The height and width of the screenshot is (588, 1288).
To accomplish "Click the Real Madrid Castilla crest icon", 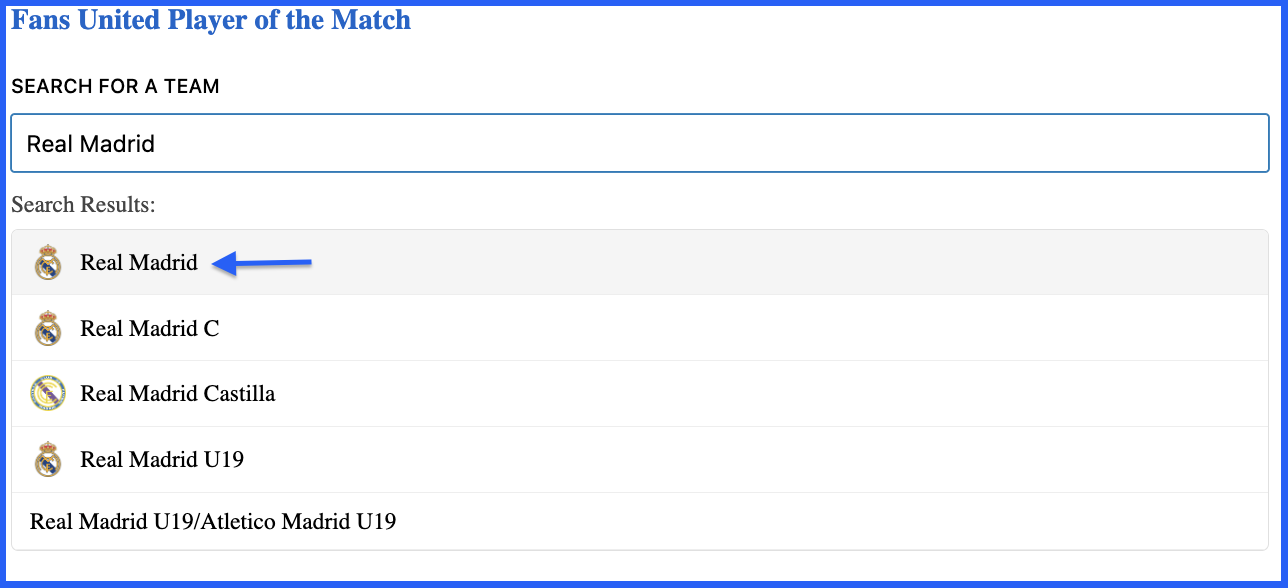I will [48, 394].
